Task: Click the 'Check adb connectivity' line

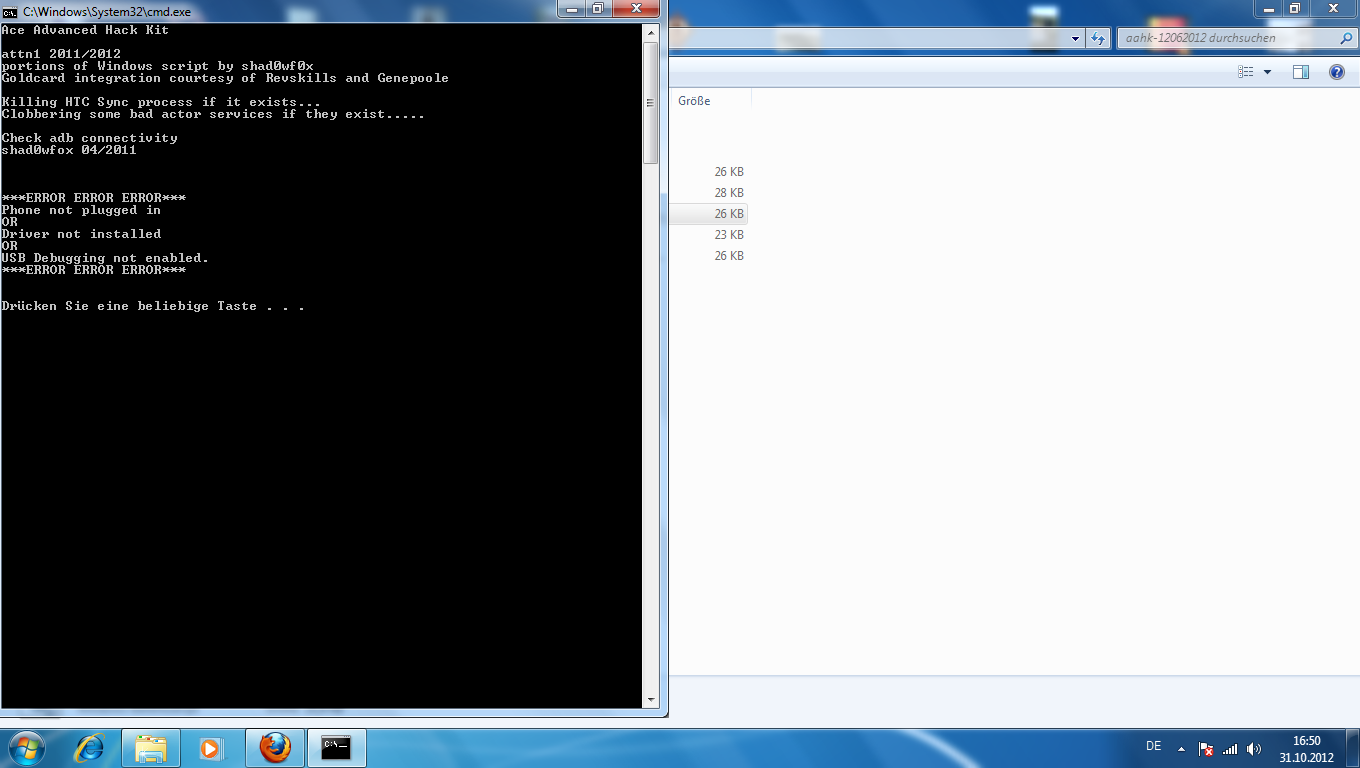Action: (89, 138)
